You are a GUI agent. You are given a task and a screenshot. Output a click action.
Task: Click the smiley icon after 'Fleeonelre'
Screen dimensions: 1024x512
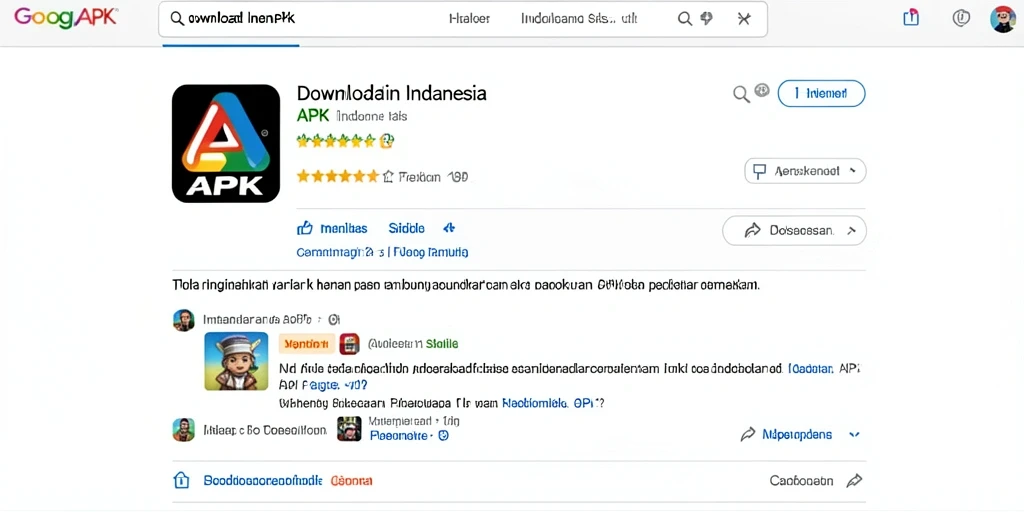pos(443,436)
